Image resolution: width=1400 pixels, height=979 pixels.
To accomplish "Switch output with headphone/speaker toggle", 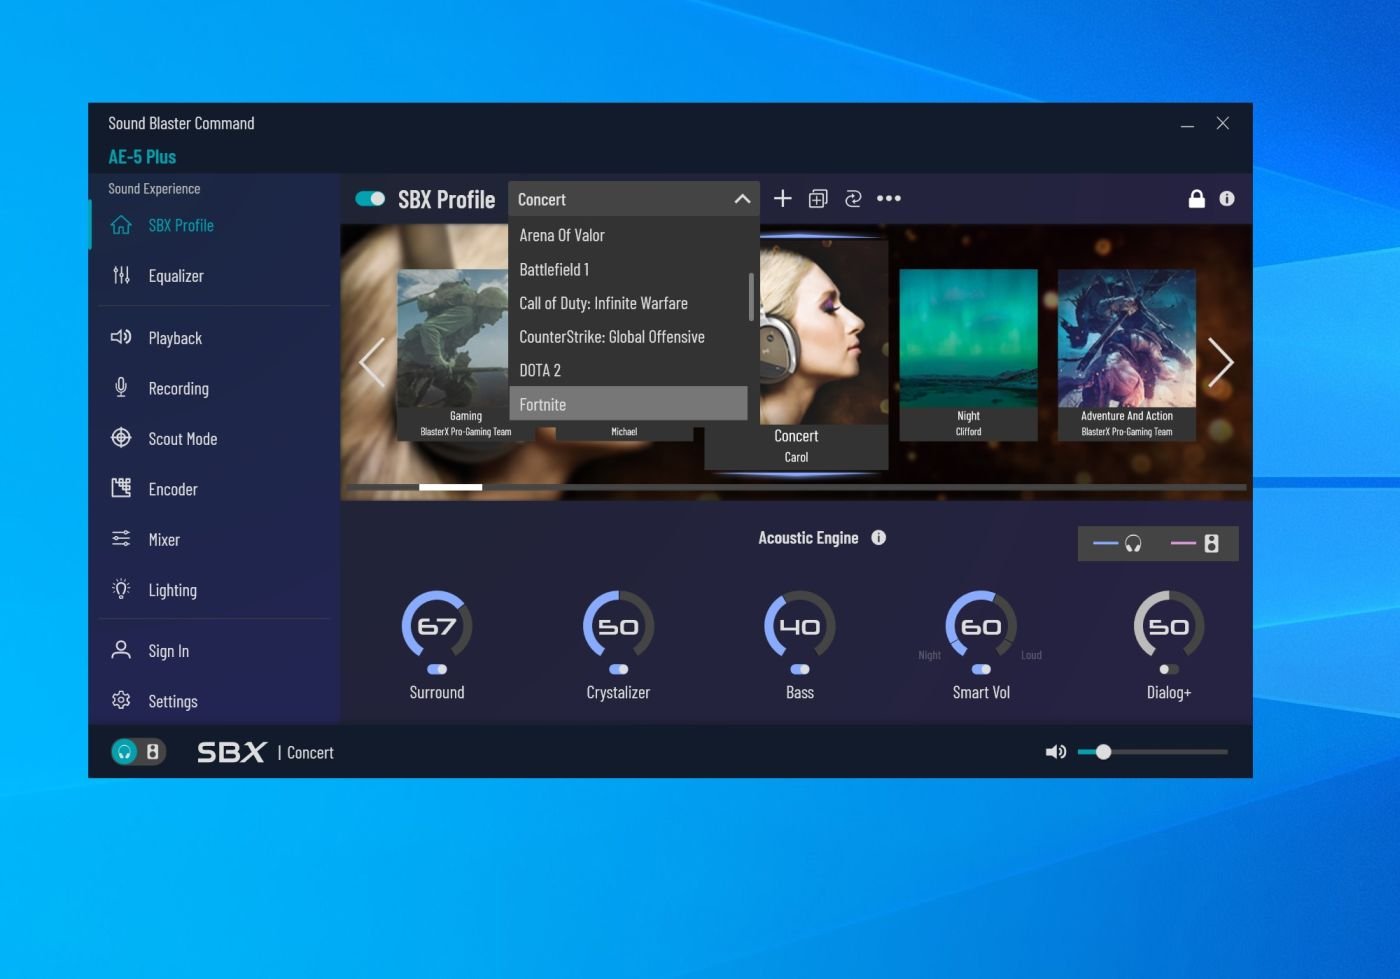I will coord(138,752).
